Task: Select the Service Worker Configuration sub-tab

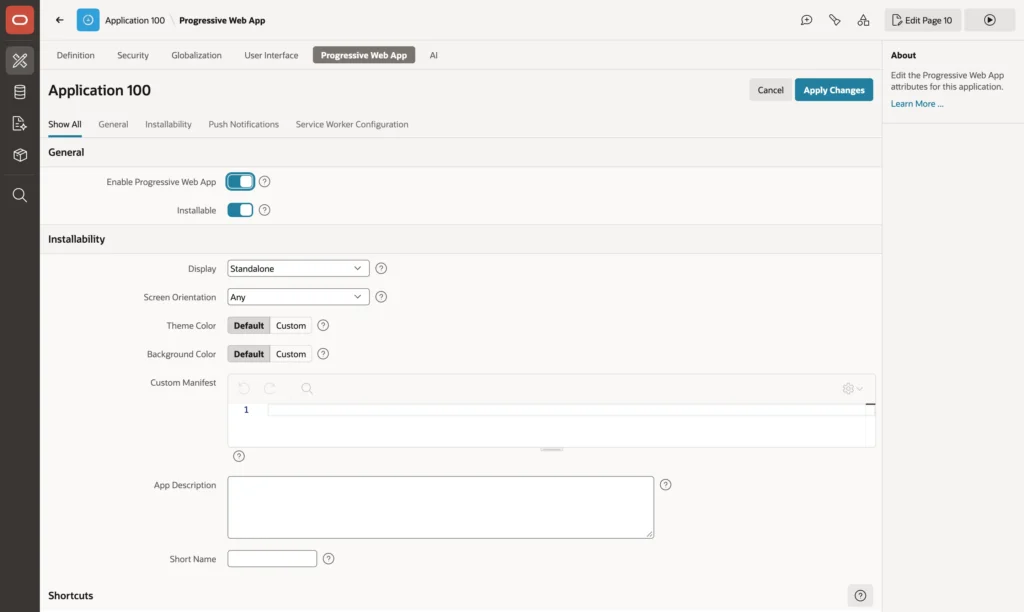Action: (x=352, y=124)
